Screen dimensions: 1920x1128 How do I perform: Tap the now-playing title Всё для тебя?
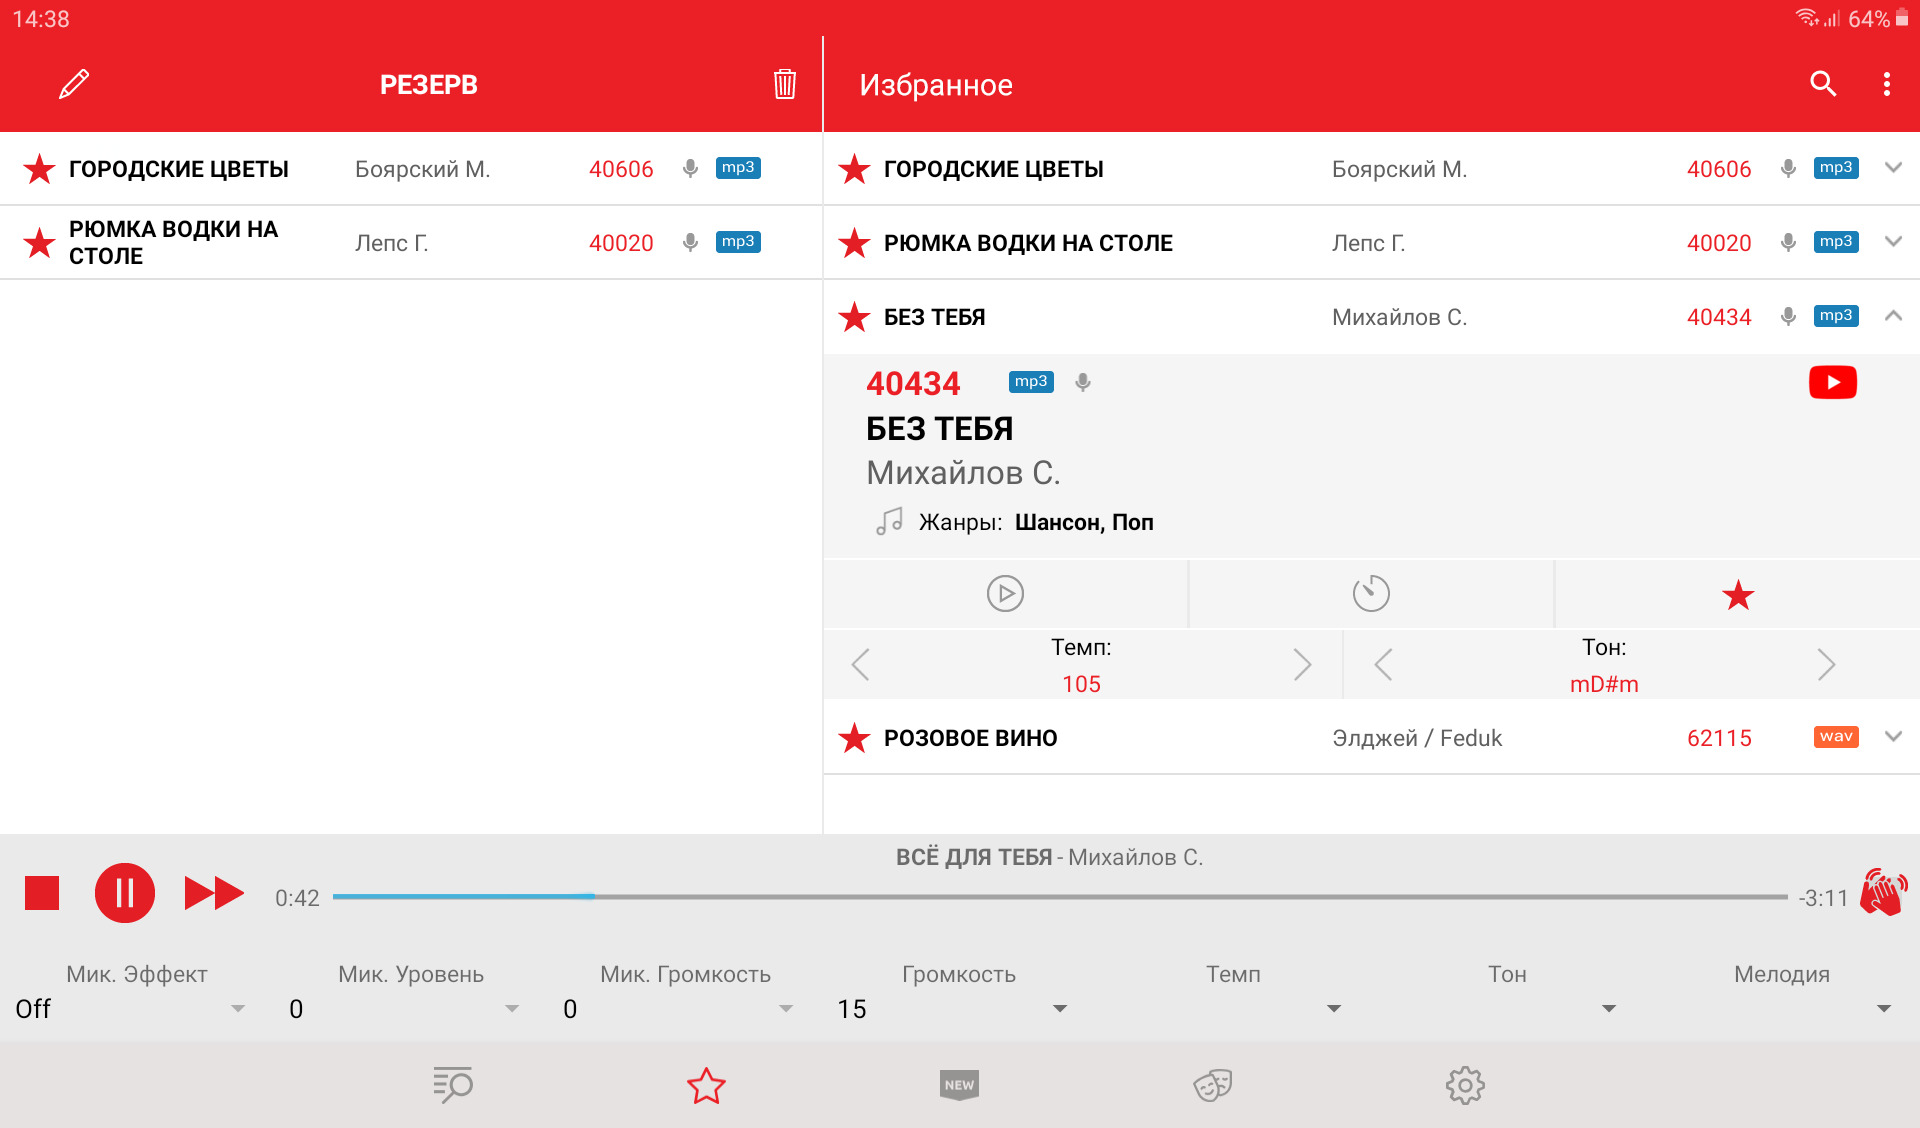[x=973, y=857]
